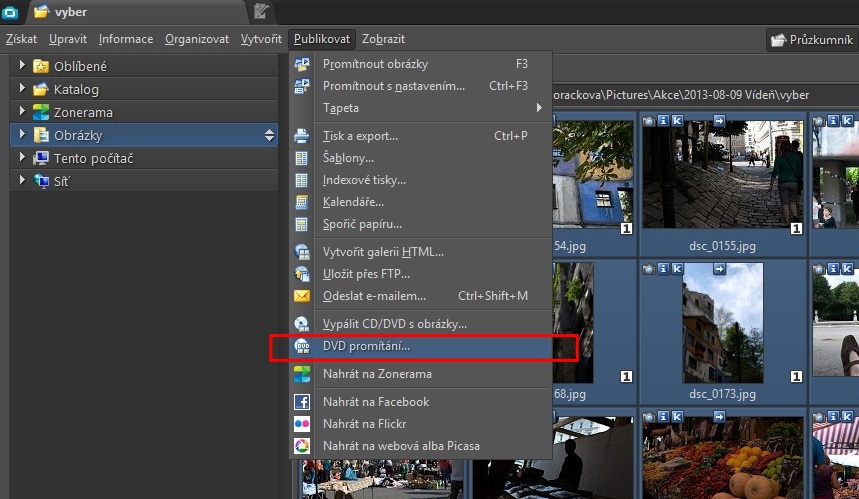
Task: Click the i badge on dsc_0155.jpg
Action: pyautogui.click(x=663, y=121)
